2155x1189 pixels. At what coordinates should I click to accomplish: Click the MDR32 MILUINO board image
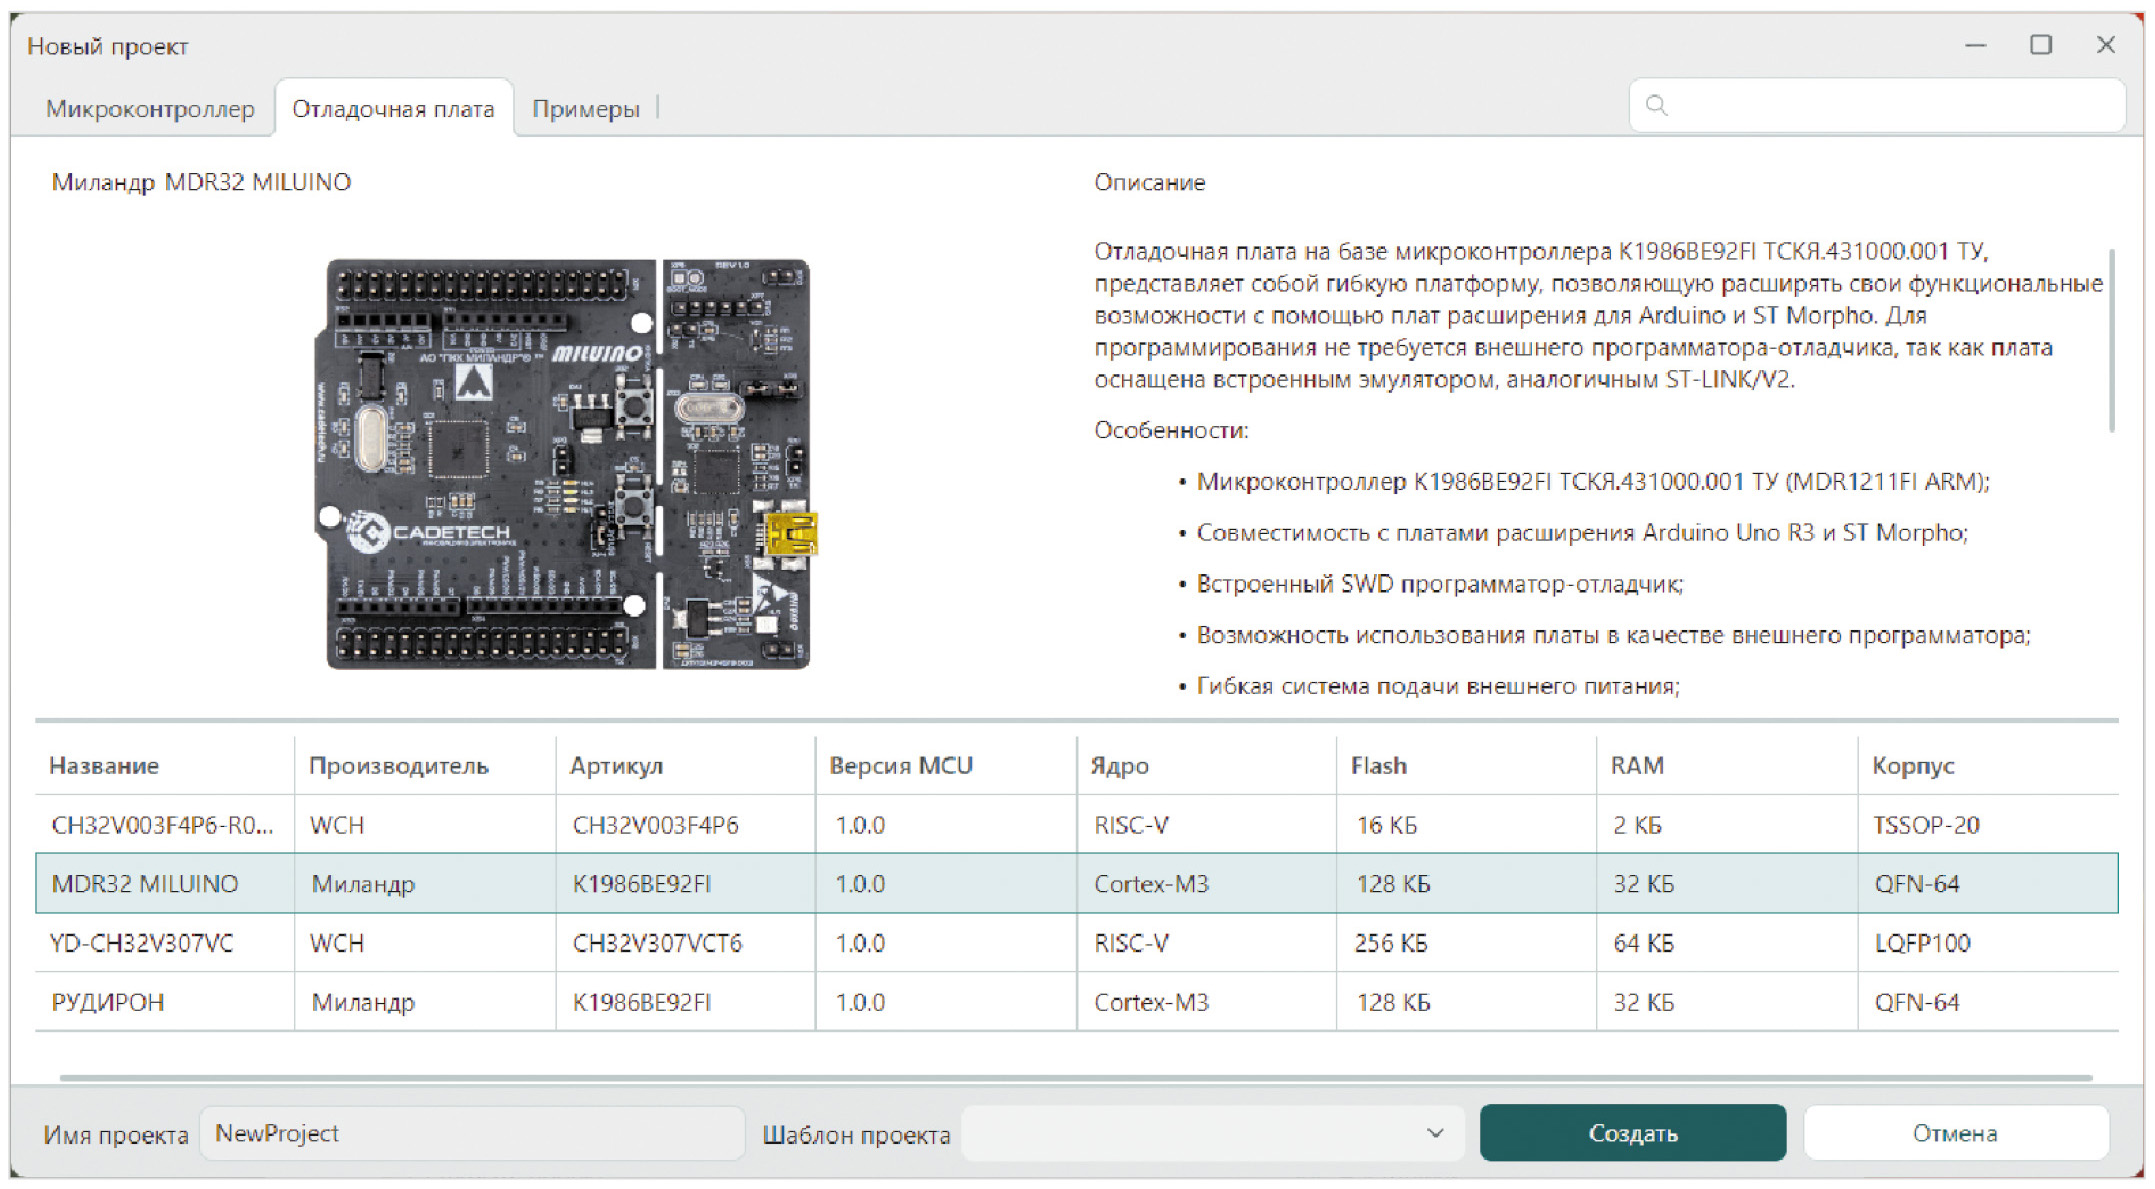pyautogui.click(x=568, y=464)
